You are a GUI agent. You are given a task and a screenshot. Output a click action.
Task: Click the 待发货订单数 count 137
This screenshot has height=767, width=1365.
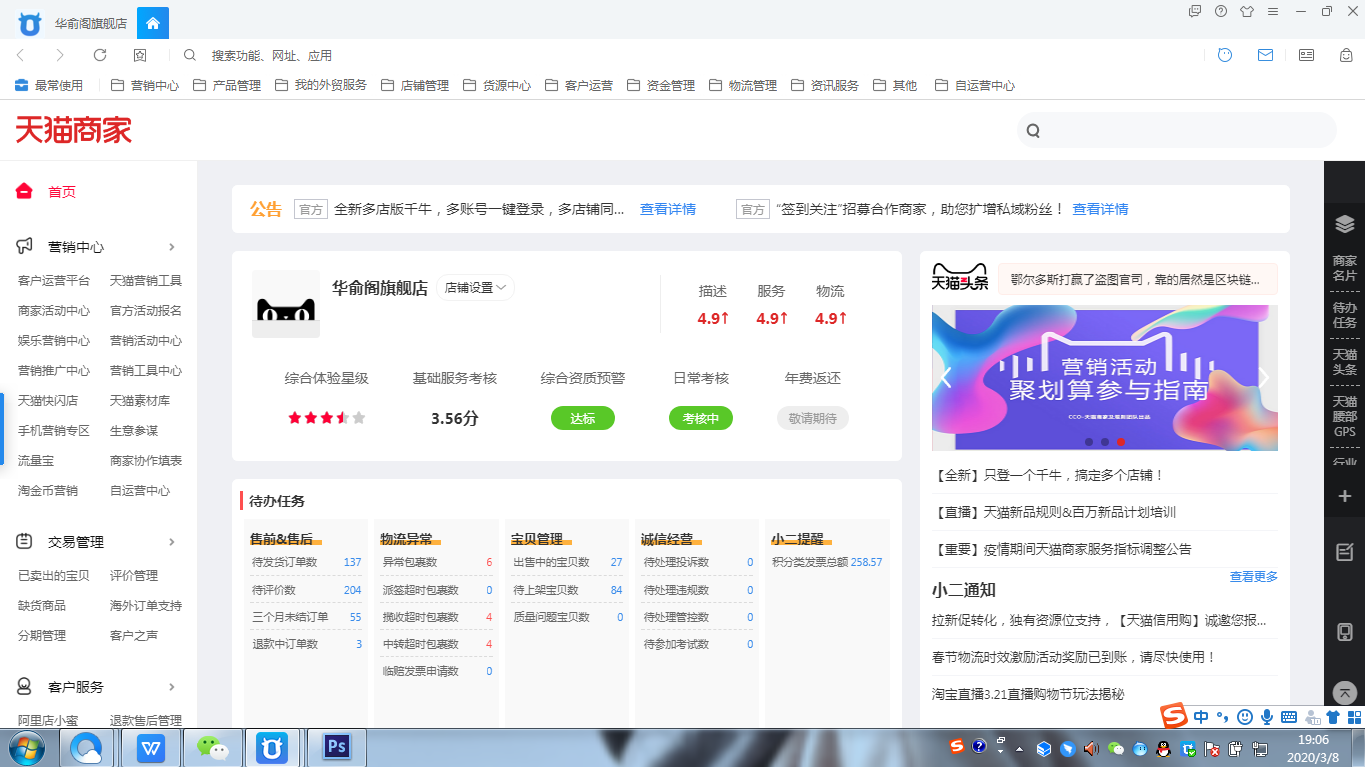[352, 562]
